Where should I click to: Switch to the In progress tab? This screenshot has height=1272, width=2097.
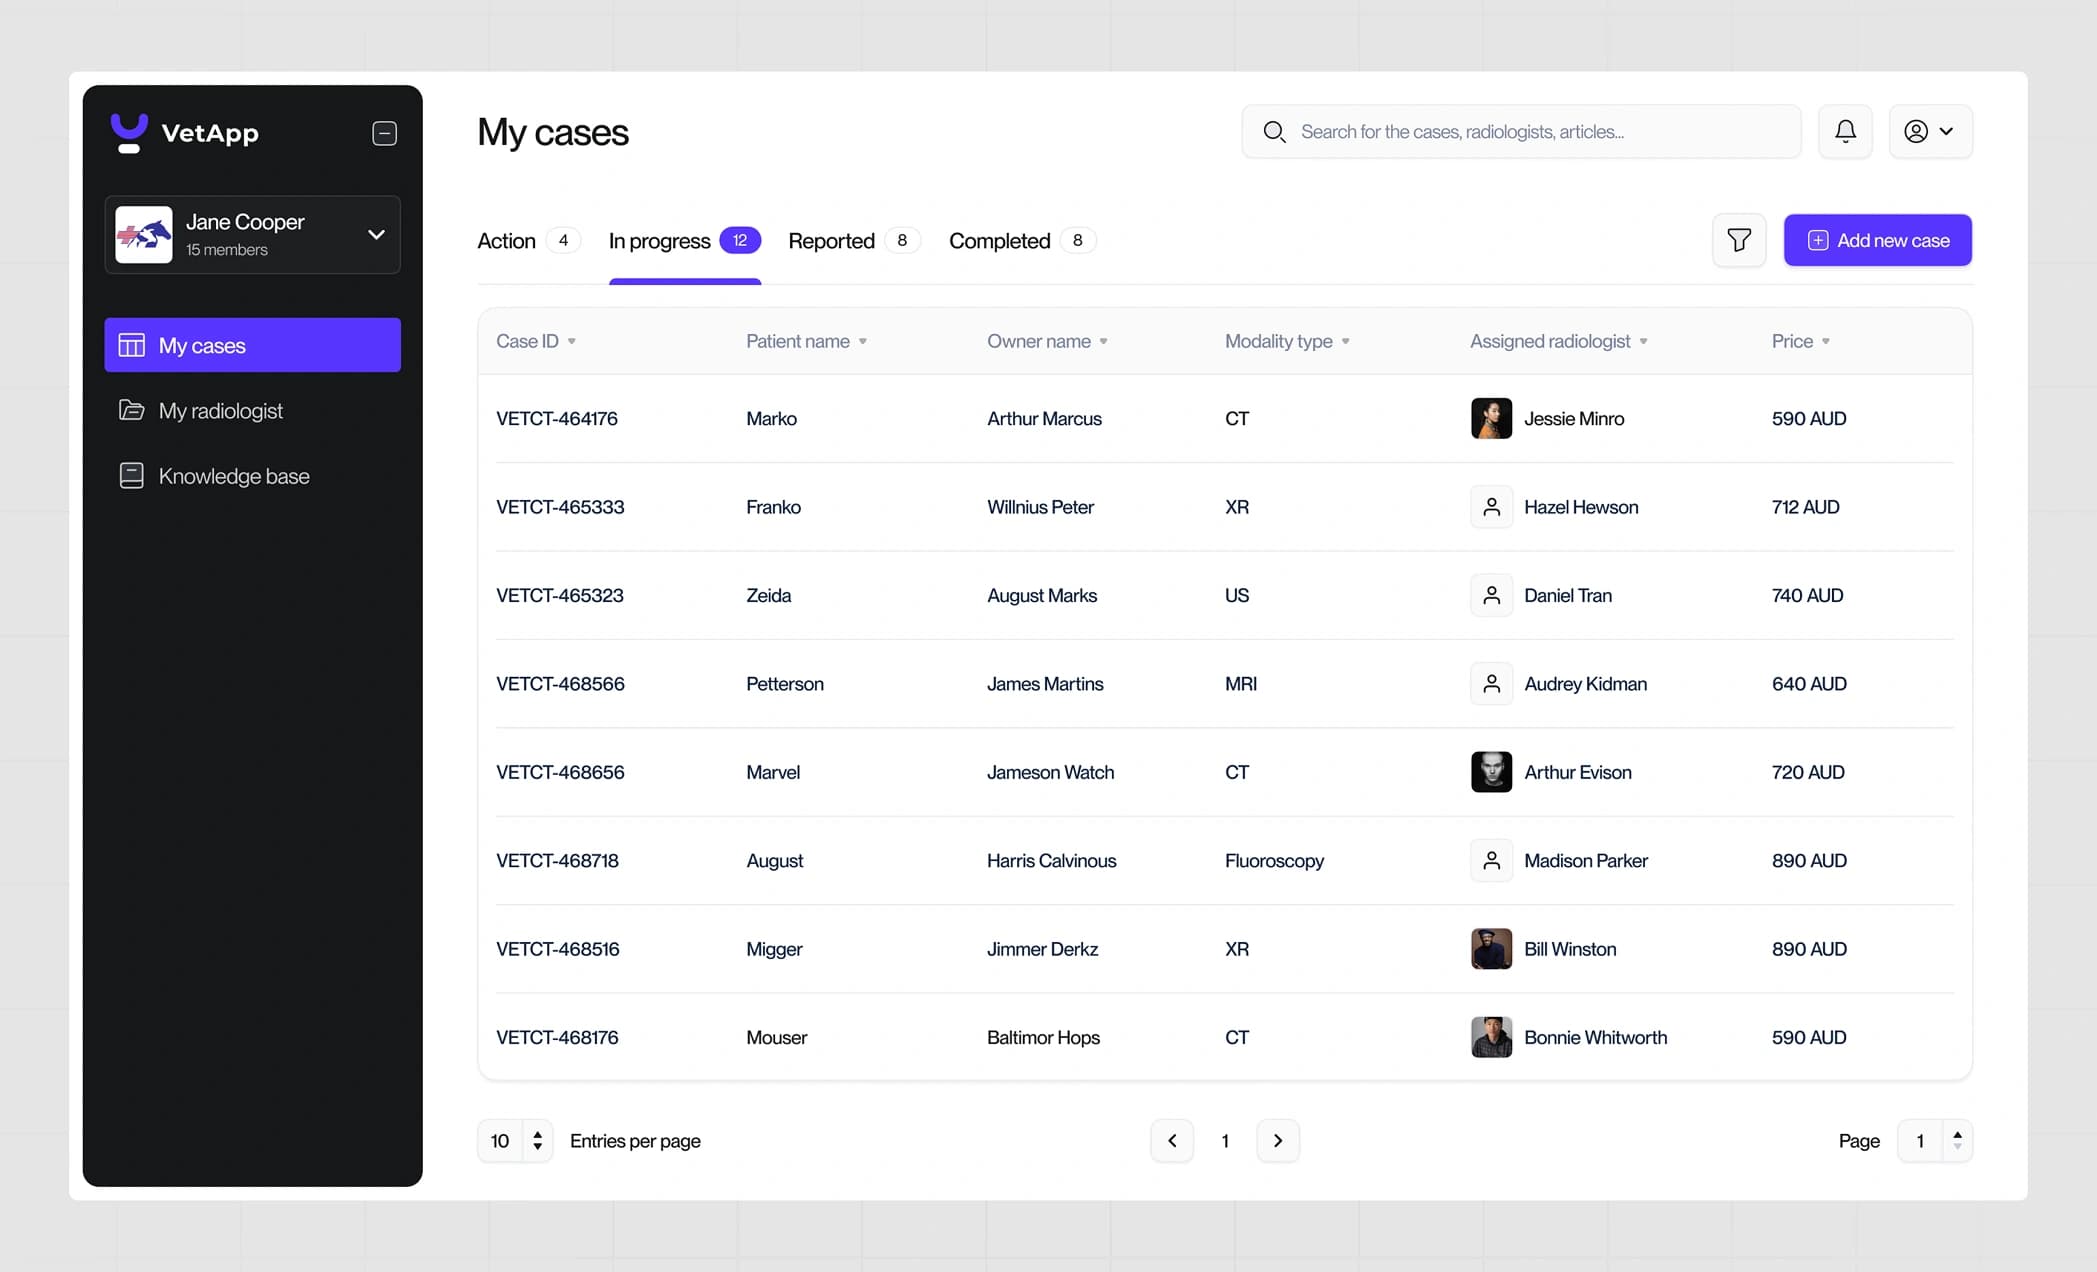click(685, 240)
